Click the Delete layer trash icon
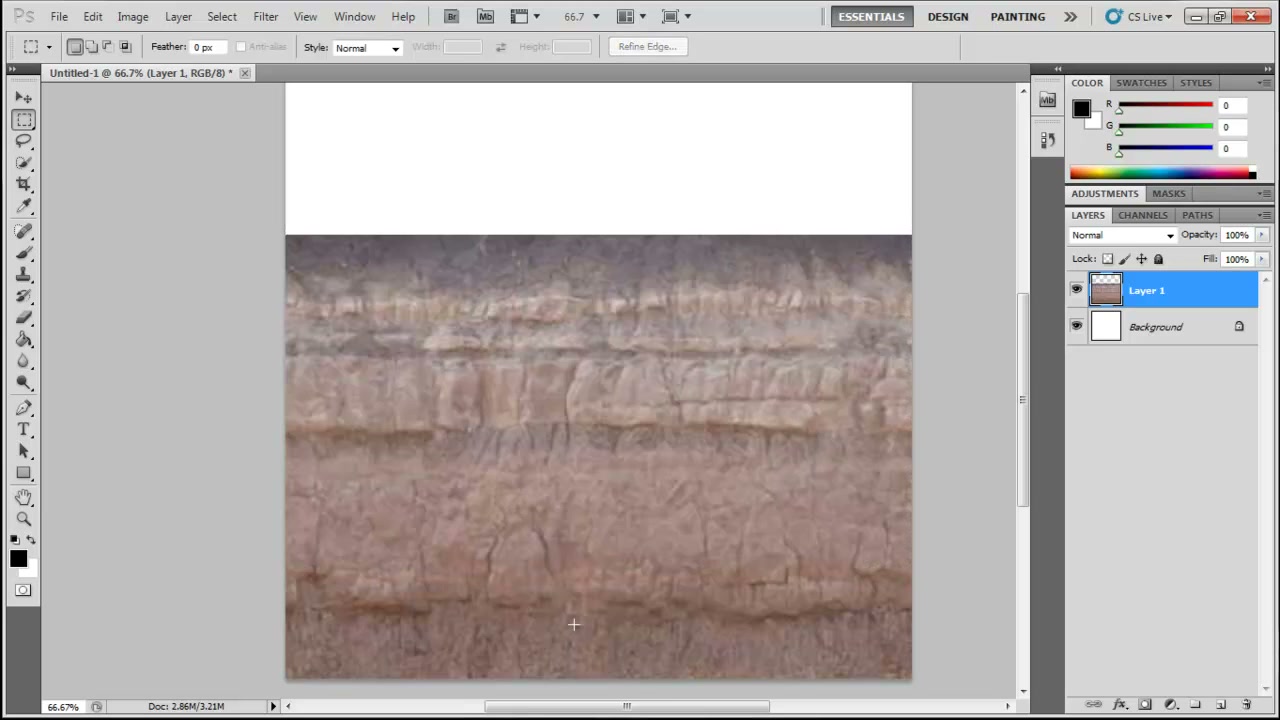This screenshot has height=720, width=1280. pos(1246,705)
